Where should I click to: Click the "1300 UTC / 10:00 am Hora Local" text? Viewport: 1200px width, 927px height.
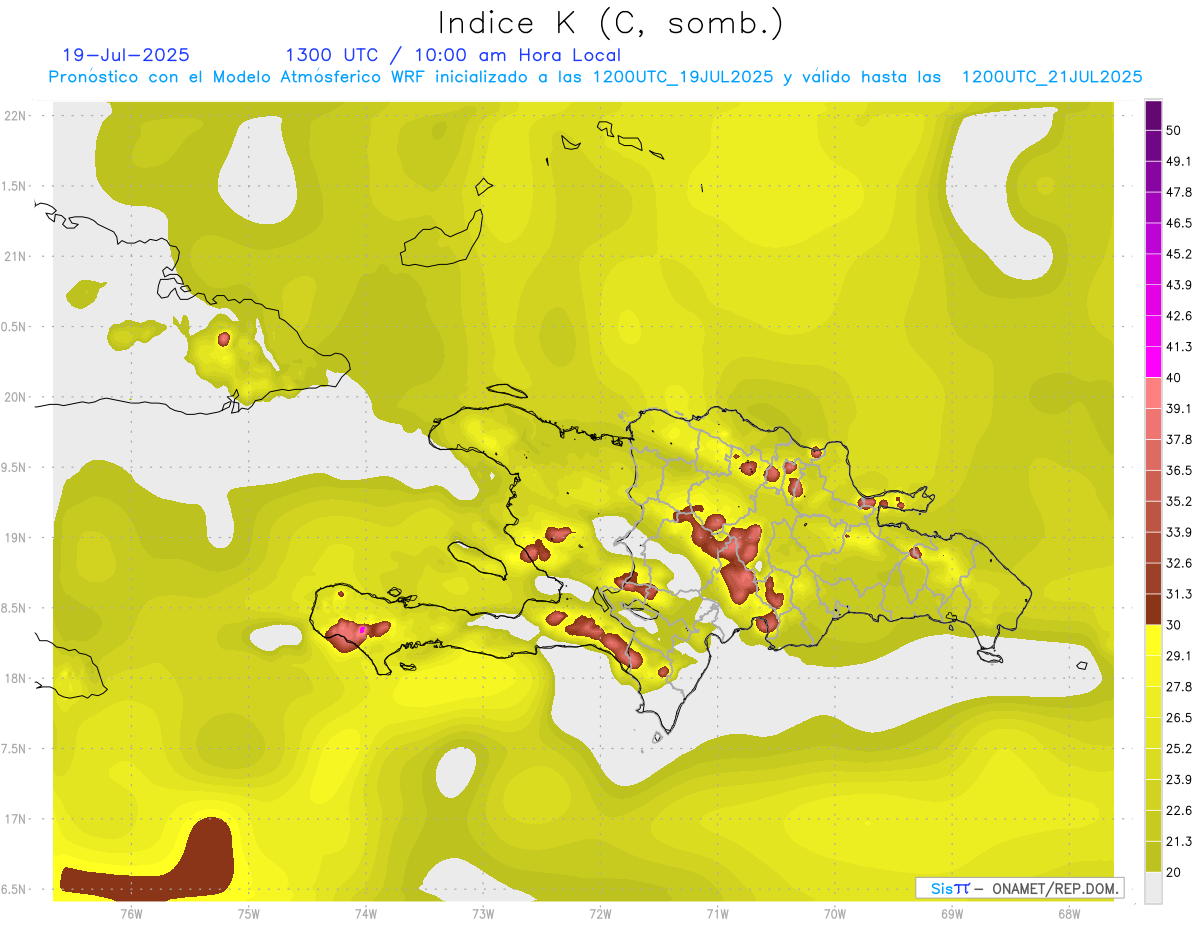(453, 55)
